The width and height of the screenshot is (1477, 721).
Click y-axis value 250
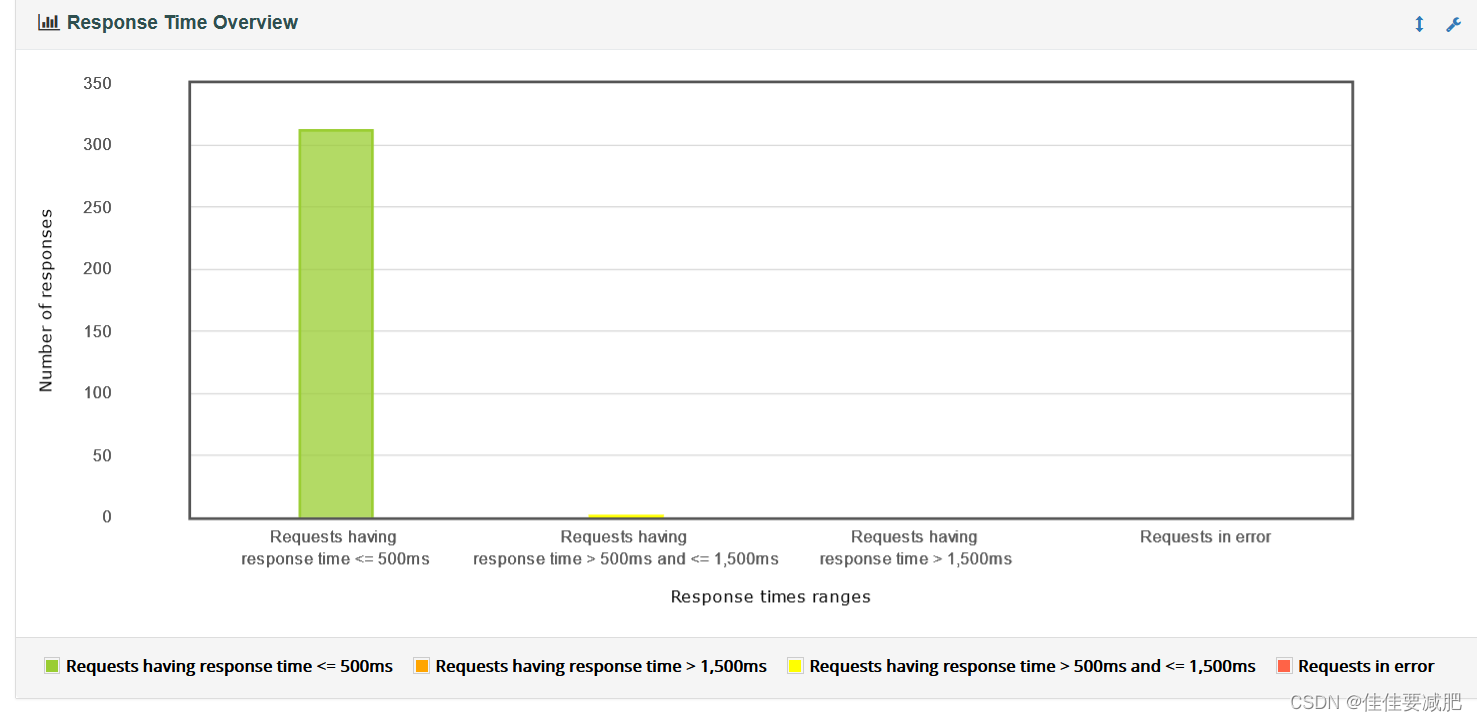[x=97, y=207]
